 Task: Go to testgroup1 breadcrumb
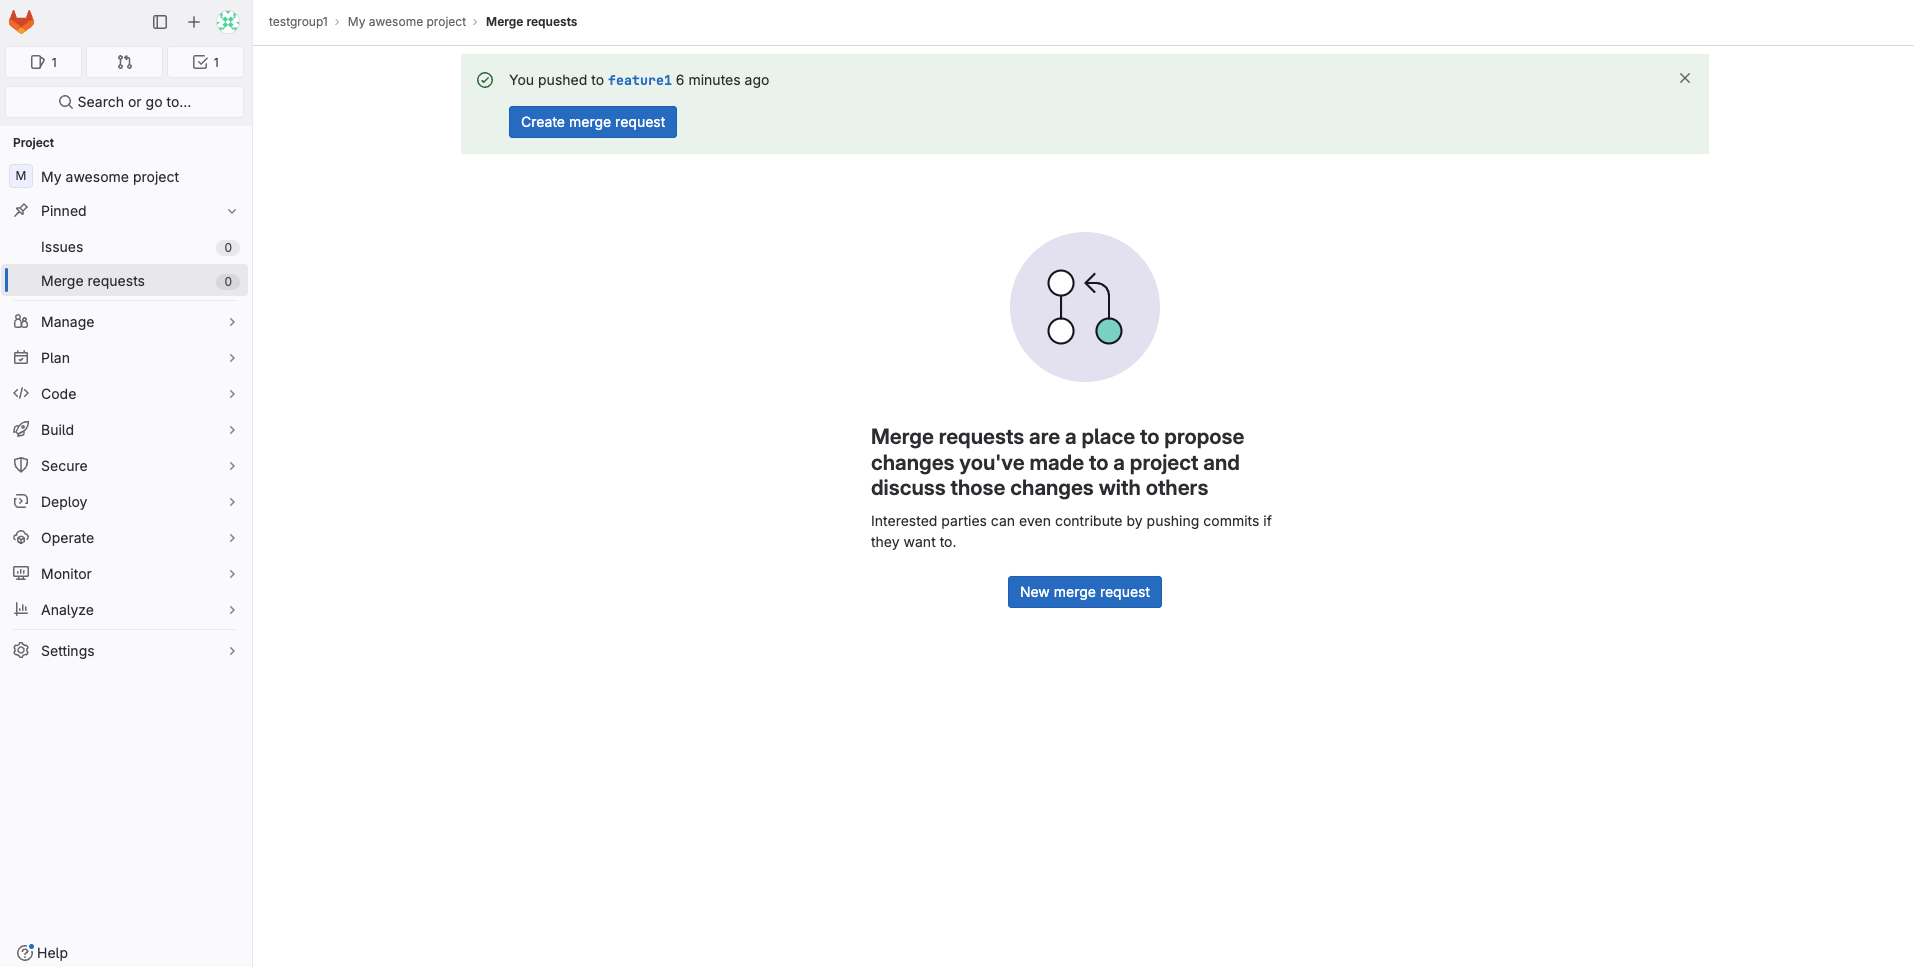pos(298,22)
